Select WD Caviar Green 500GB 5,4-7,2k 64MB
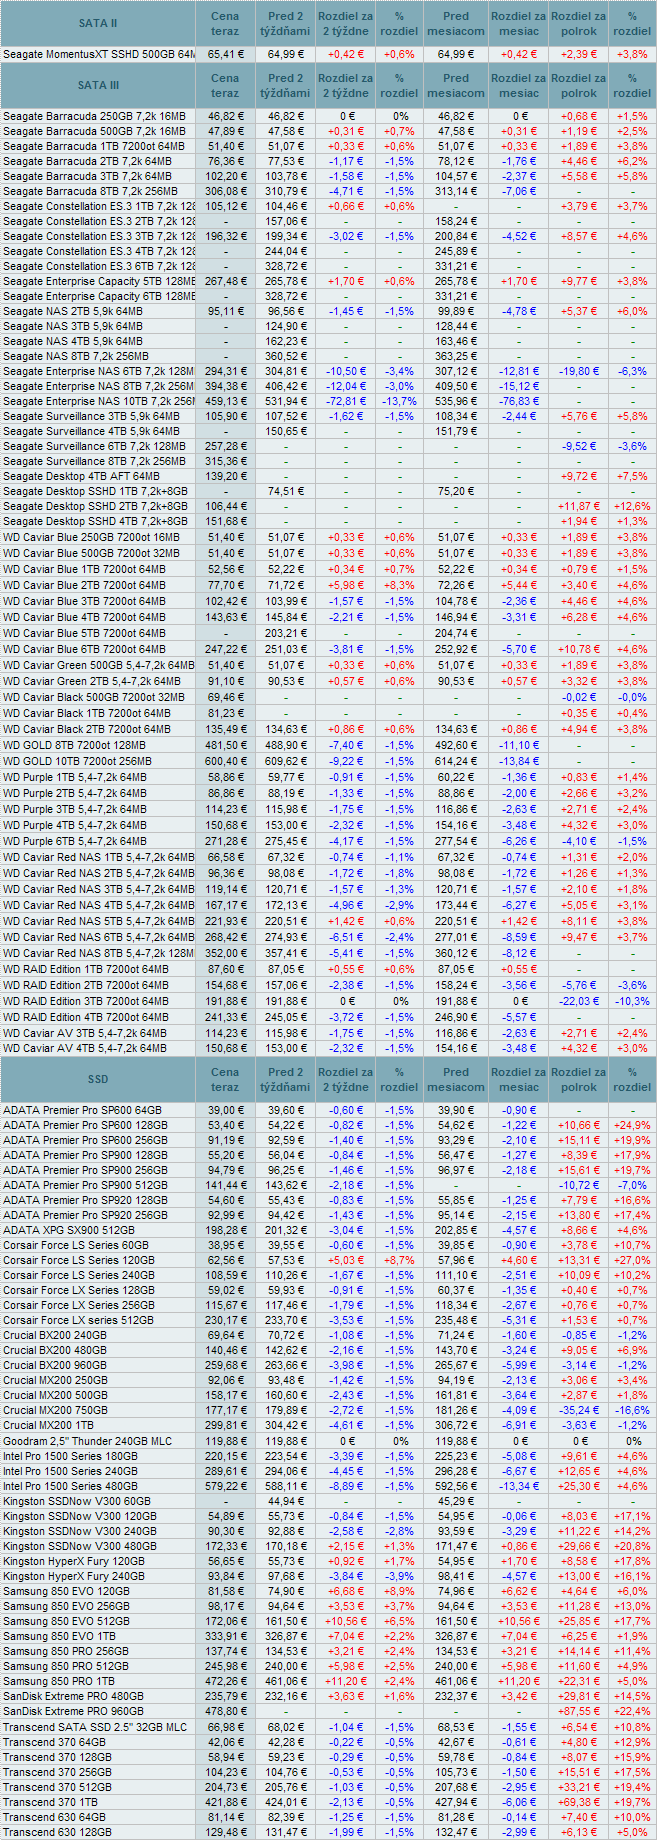This screenshot has height=1840, width=657. pos(98,665)
